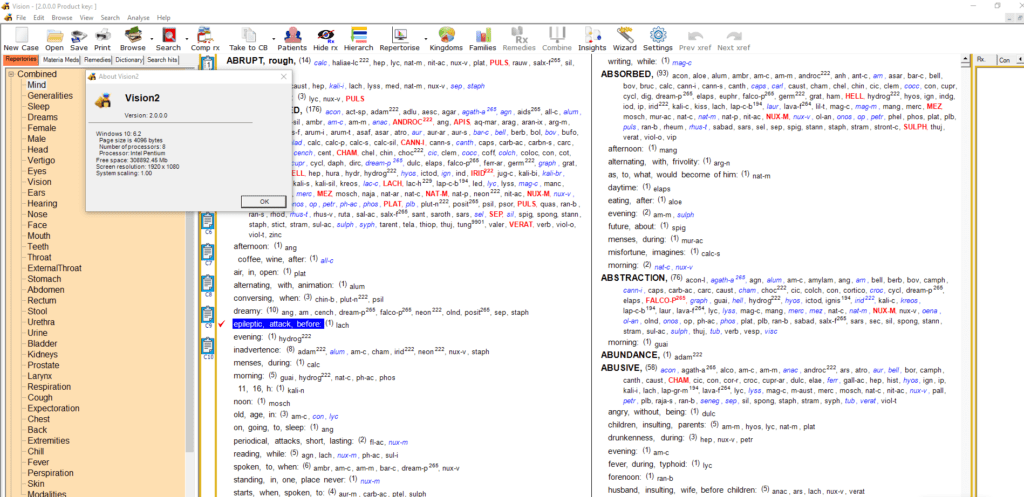Click the left panel tree scrollbar
The height and width of the screenshot is (497, 1024).
pyautogui.click(x=190, y=261)
